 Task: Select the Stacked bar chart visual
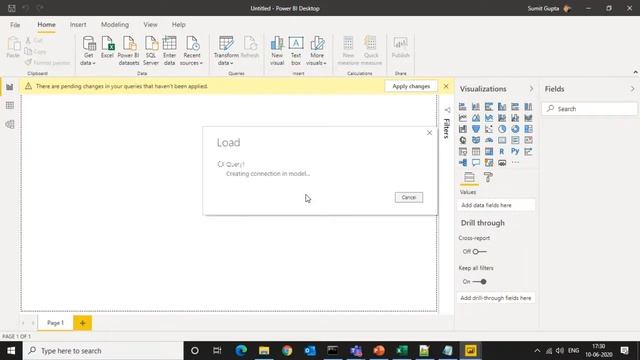(462, 107)
